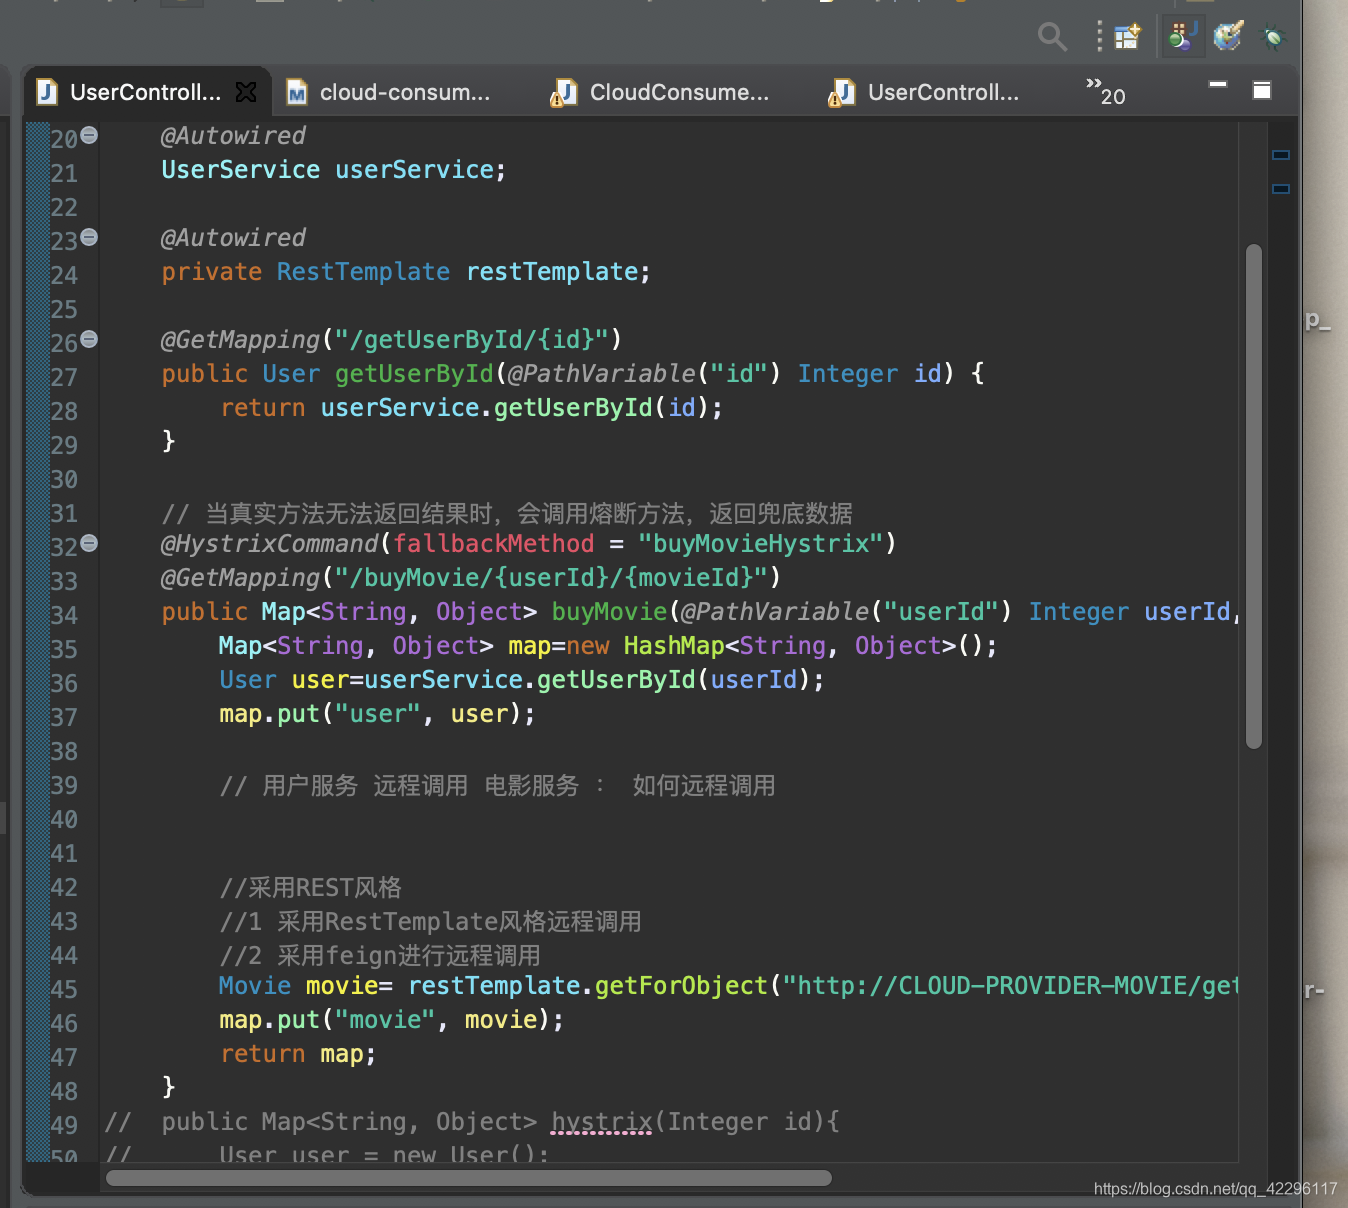Image resolution: width=1348 pixels, height=1208 pixels.
Task: Close the active UserControll... editor tab
Action: tap(246, 92)
